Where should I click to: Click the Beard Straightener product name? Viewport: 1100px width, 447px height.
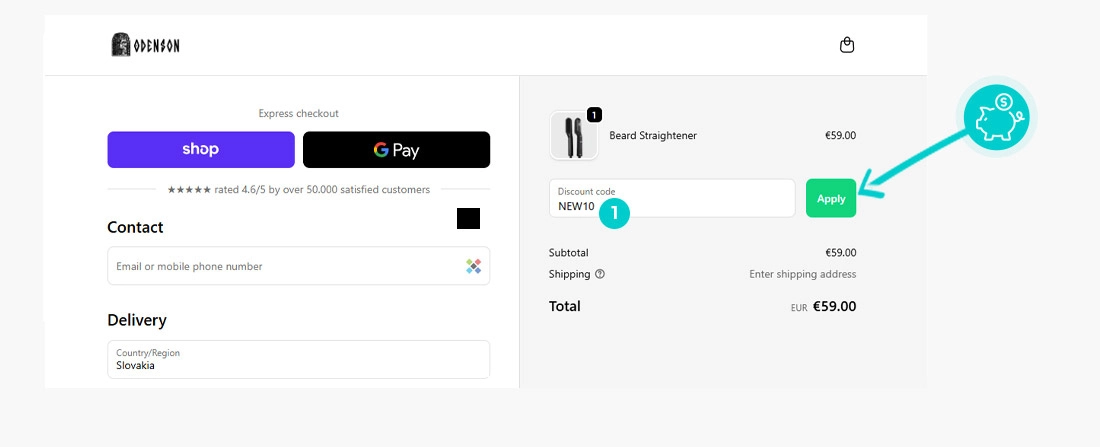(652, 135)
